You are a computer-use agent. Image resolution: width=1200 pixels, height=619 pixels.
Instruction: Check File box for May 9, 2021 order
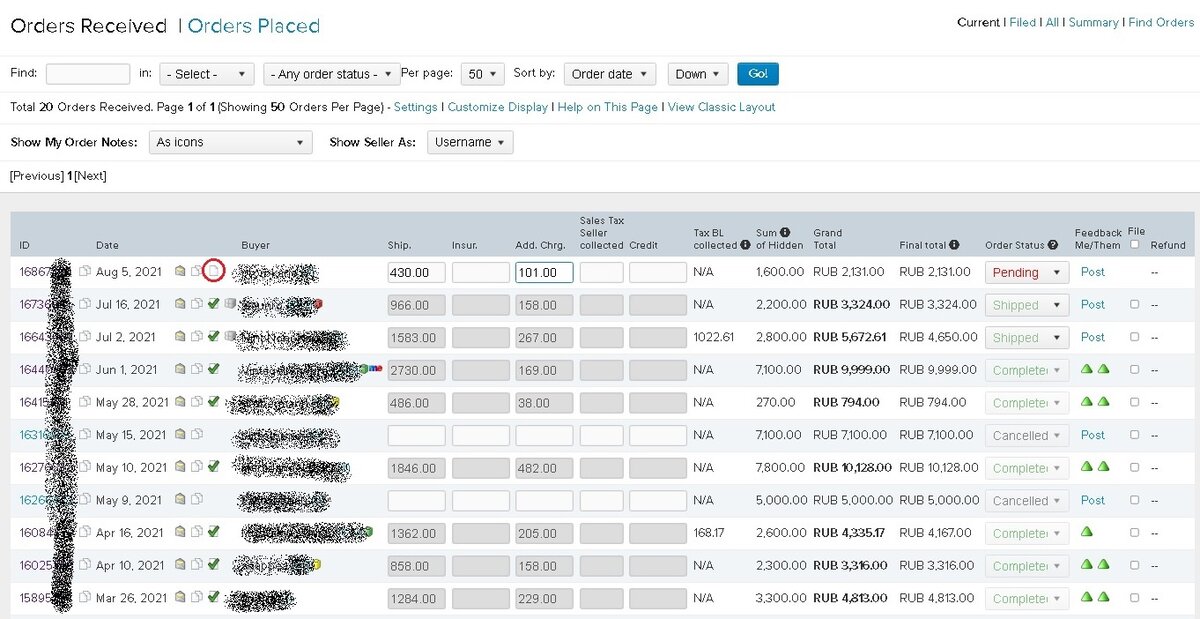1134,500
